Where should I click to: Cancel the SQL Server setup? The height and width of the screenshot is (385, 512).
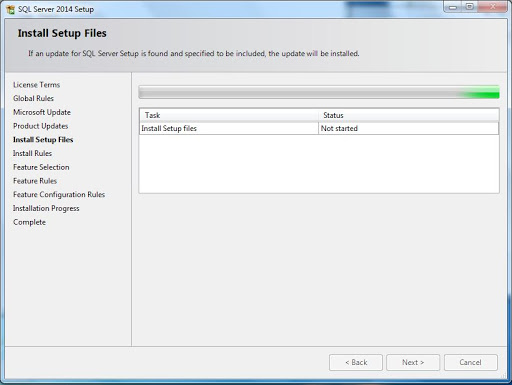pos(471,362)
